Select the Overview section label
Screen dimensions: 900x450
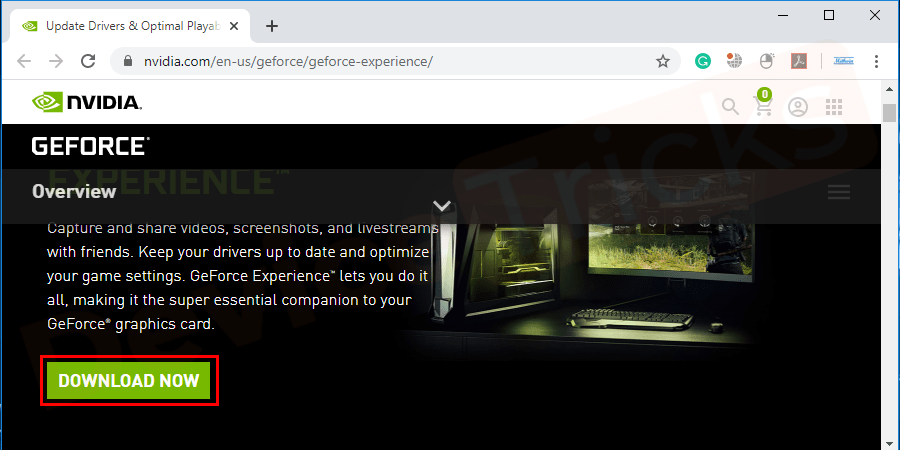(74, 191)
